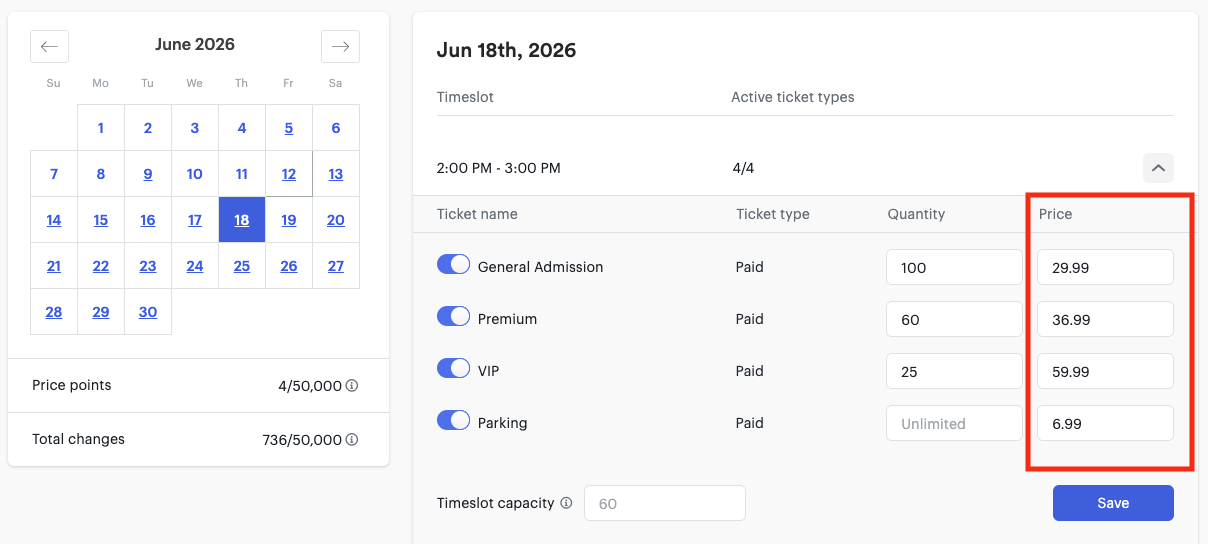Screen dimensions: 1208x544
Task: Select June 26 on calendar
Action: [289, 266]
